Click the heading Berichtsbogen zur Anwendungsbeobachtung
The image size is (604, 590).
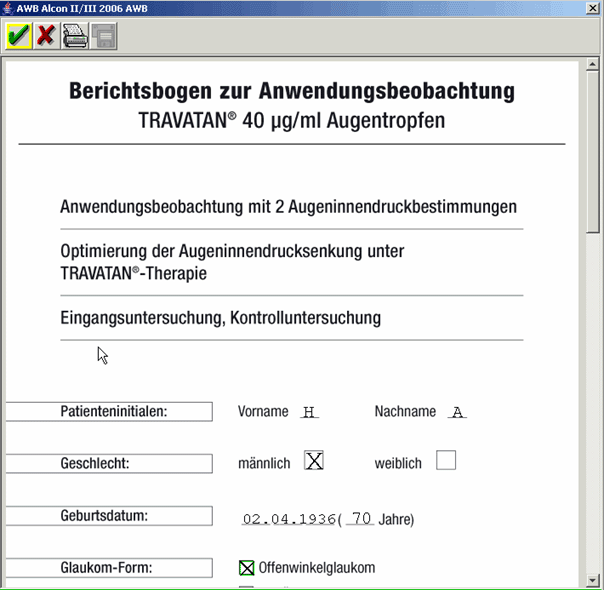[292, 91]
